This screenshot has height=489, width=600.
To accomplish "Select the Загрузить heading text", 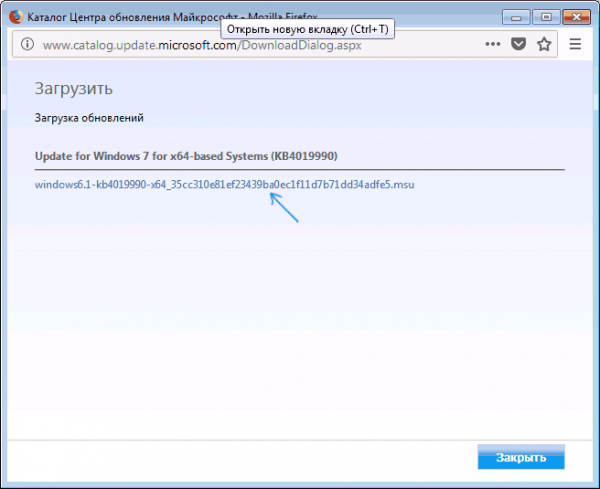I will pyautogui.click(x=74, y=88).
